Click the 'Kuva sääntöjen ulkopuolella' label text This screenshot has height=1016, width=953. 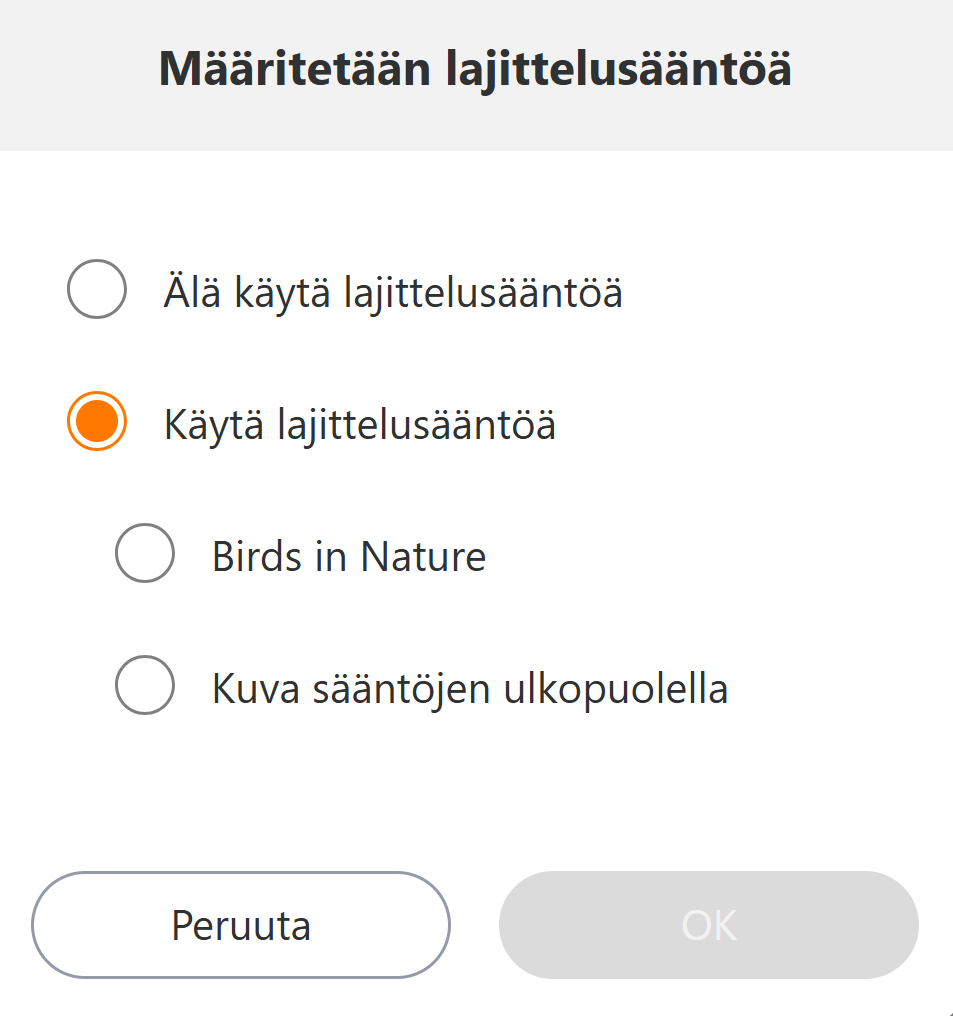point(469,689)
